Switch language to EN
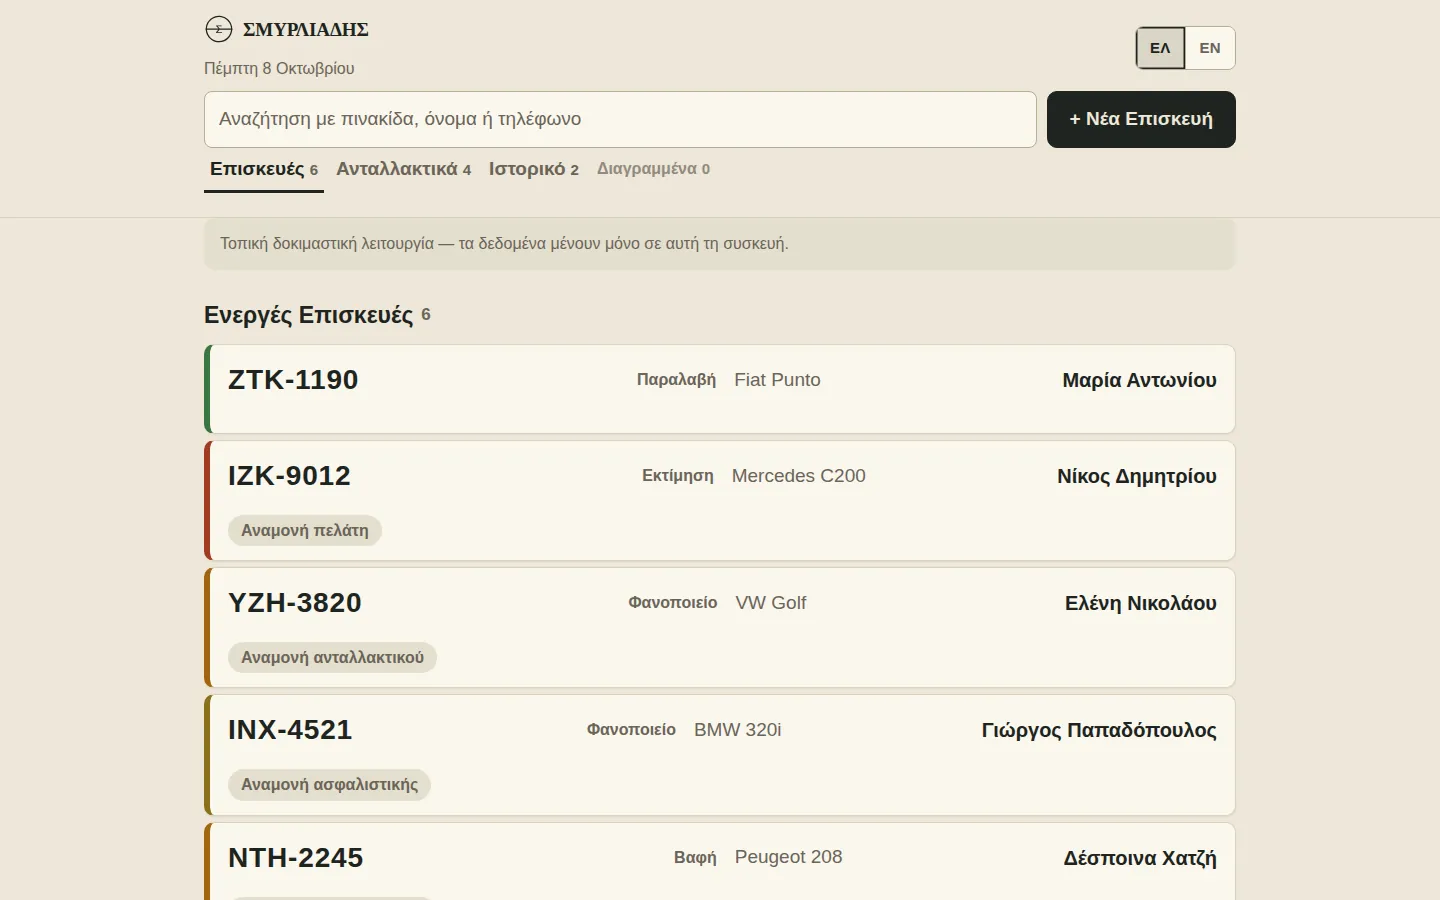Image resolution: width=1440 pixels, height=900 pixels. (1210, 48)
